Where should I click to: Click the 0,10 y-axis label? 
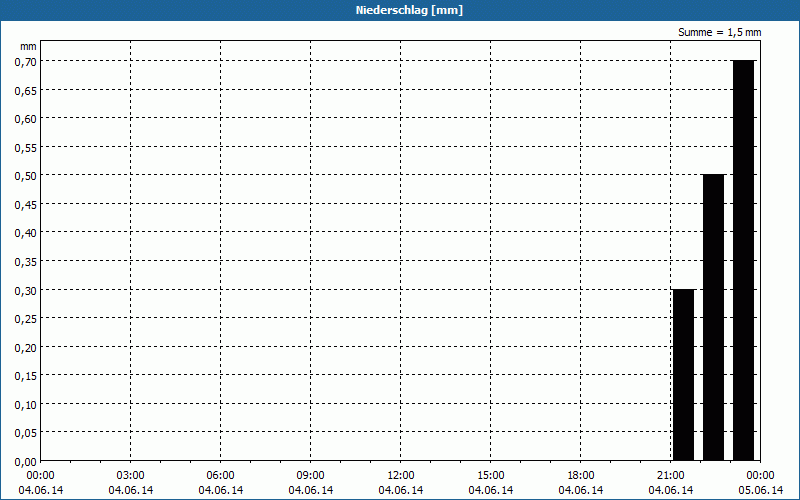[26, 405]
